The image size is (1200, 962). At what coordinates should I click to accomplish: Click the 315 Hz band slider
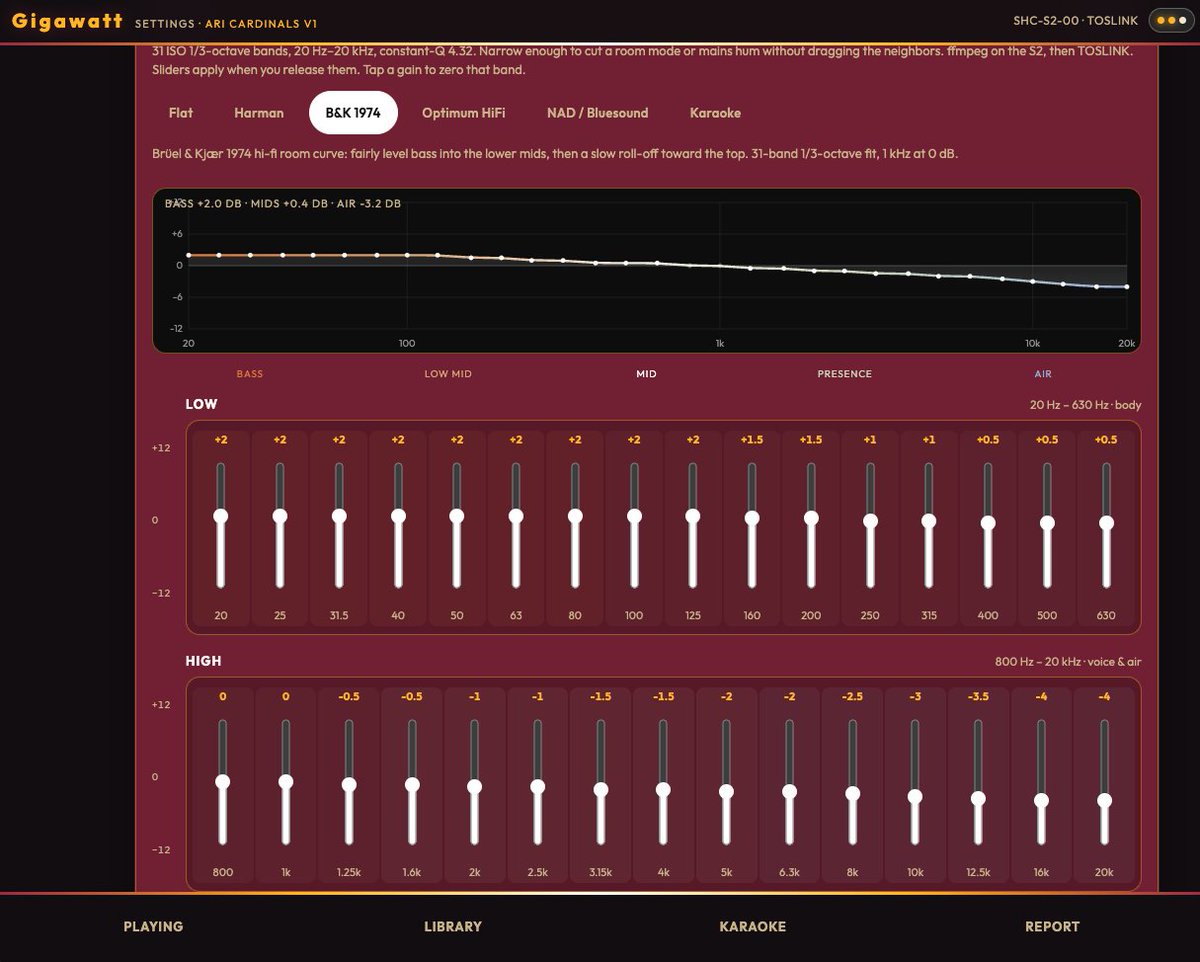(929, 526)
